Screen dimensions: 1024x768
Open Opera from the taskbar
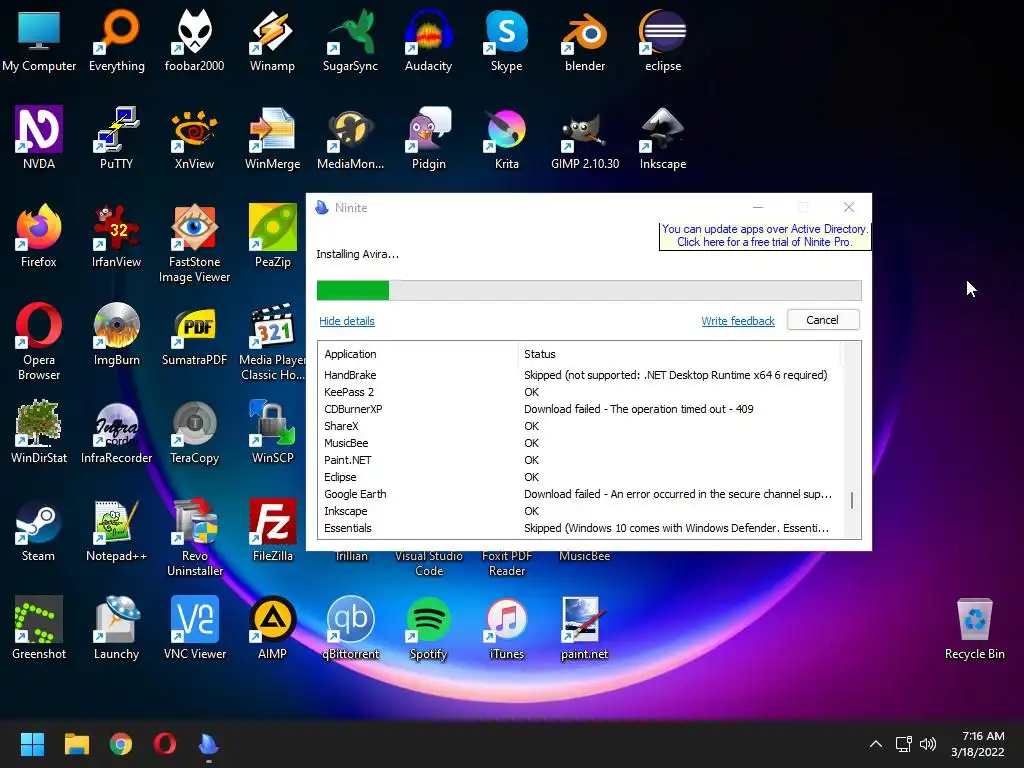[x=165, y=744]
